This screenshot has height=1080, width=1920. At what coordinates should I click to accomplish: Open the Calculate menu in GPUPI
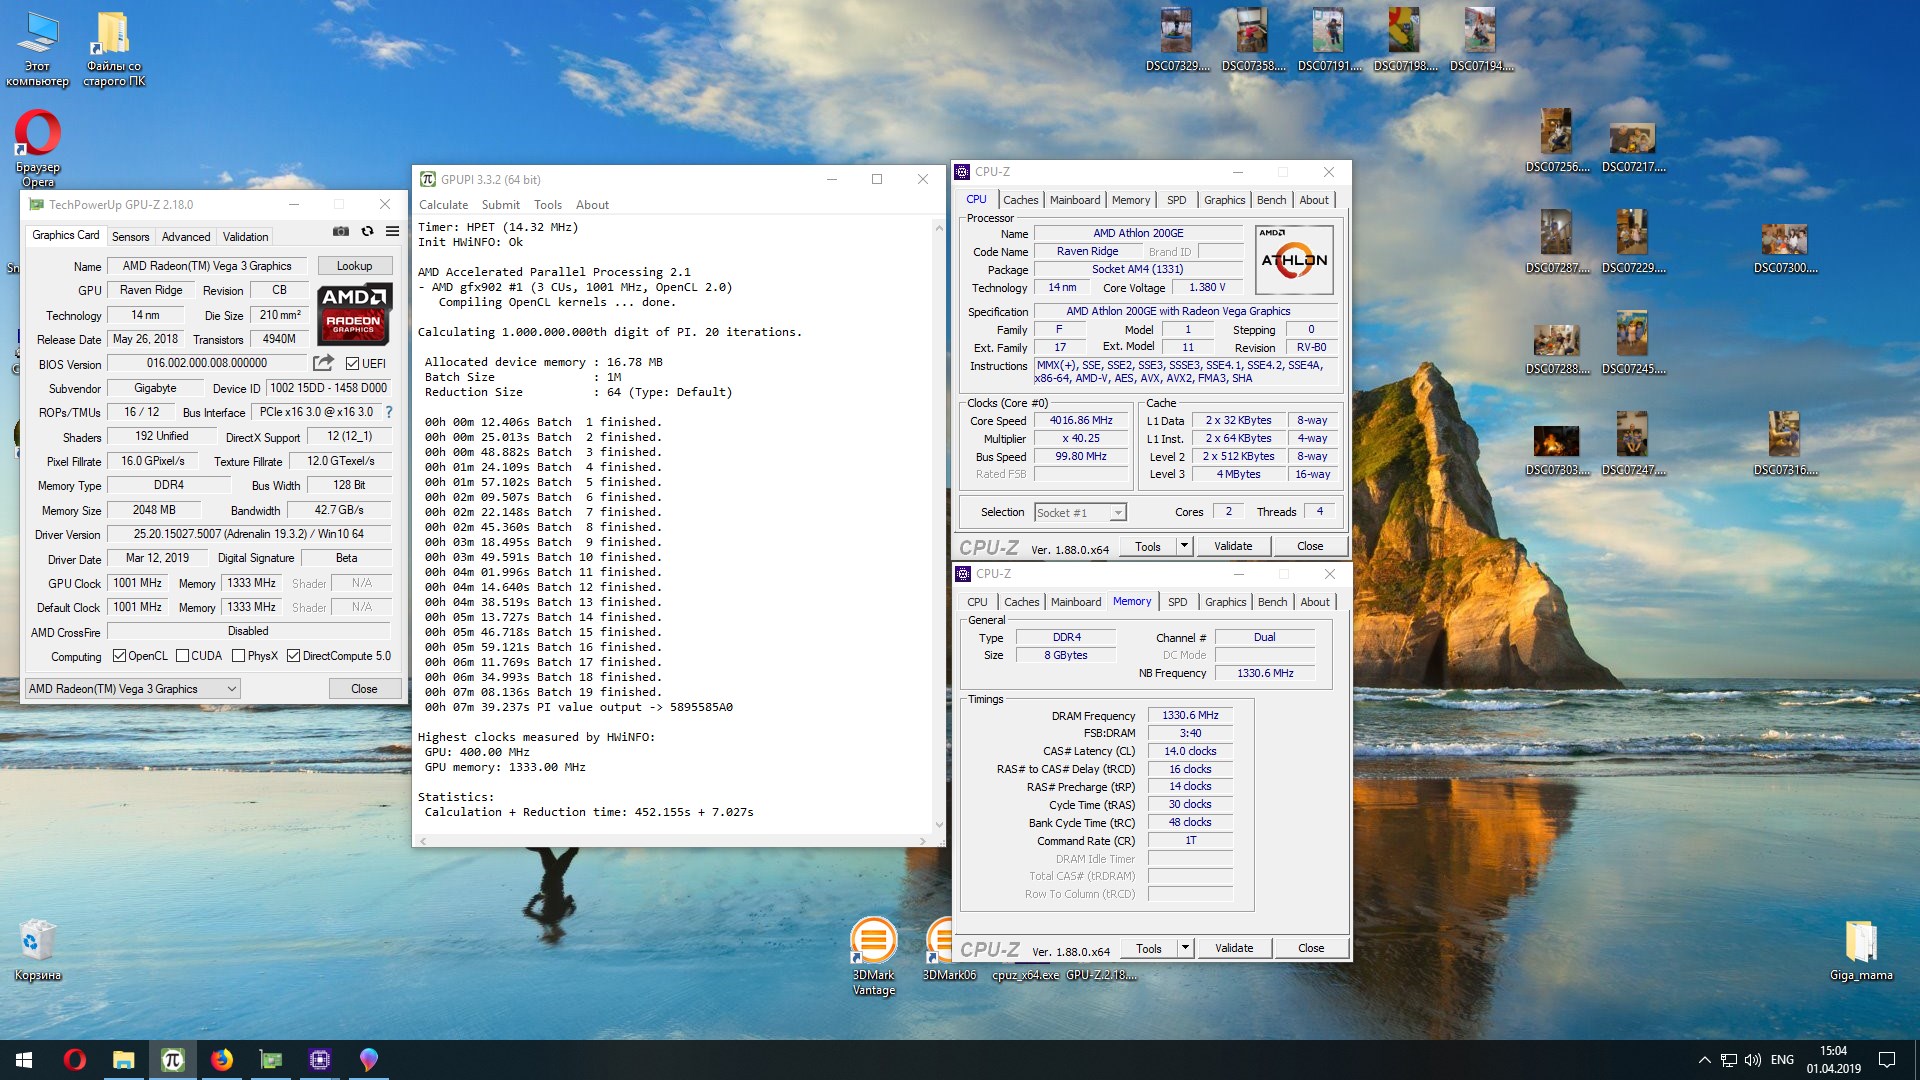pyautogui.click(x=443, y=205)
